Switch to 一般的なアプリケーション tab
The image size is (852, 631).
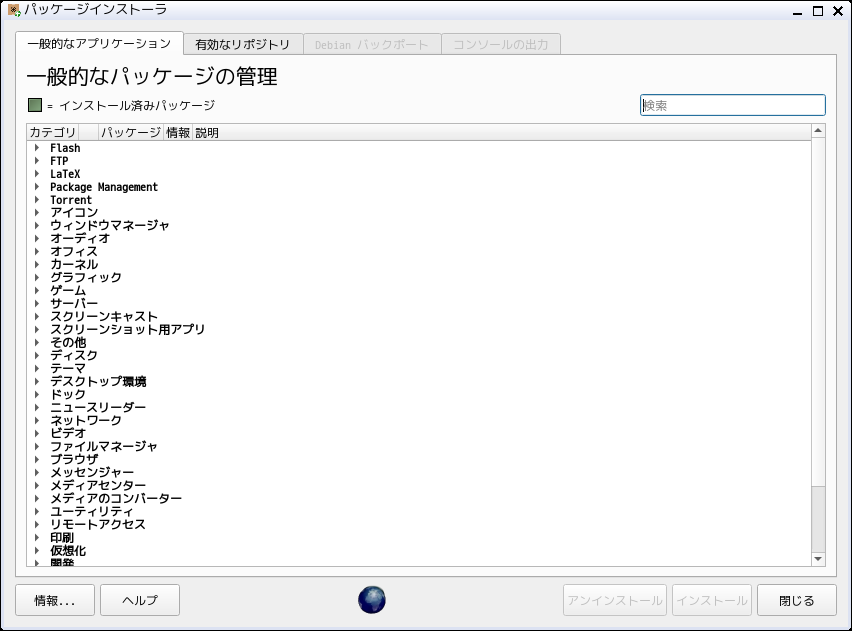pyautogui.click(x=99, y=43)
